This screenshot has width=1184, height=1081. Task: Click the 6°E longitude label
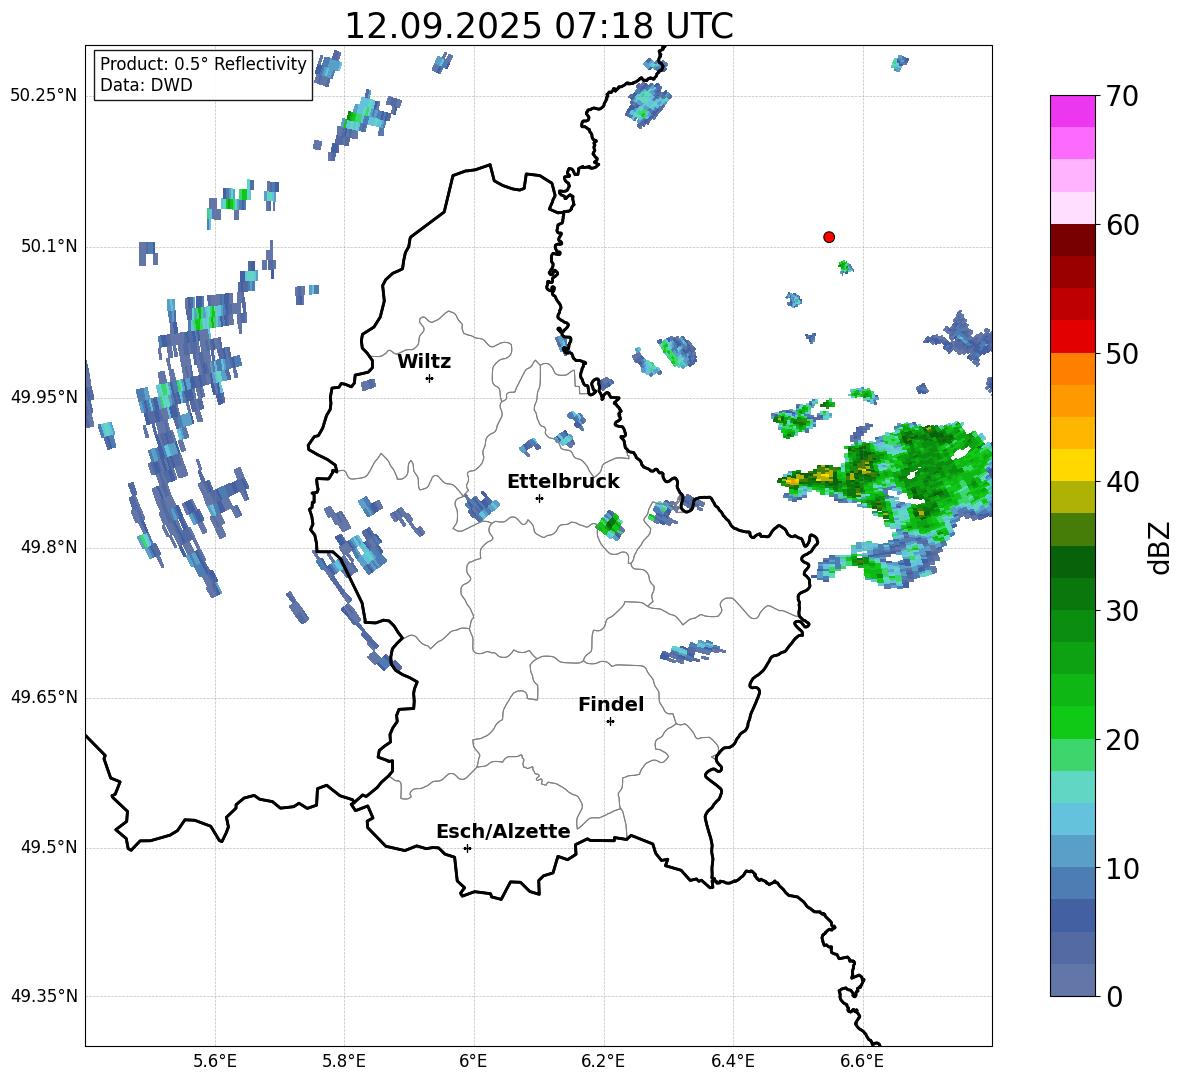pyautogui.click(x=473, y=1061)
